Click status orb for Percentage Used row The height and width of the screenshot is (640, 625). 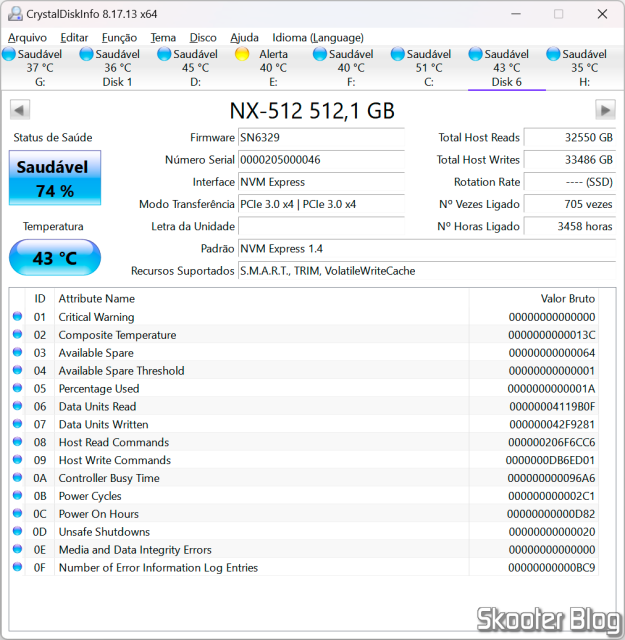17,388
